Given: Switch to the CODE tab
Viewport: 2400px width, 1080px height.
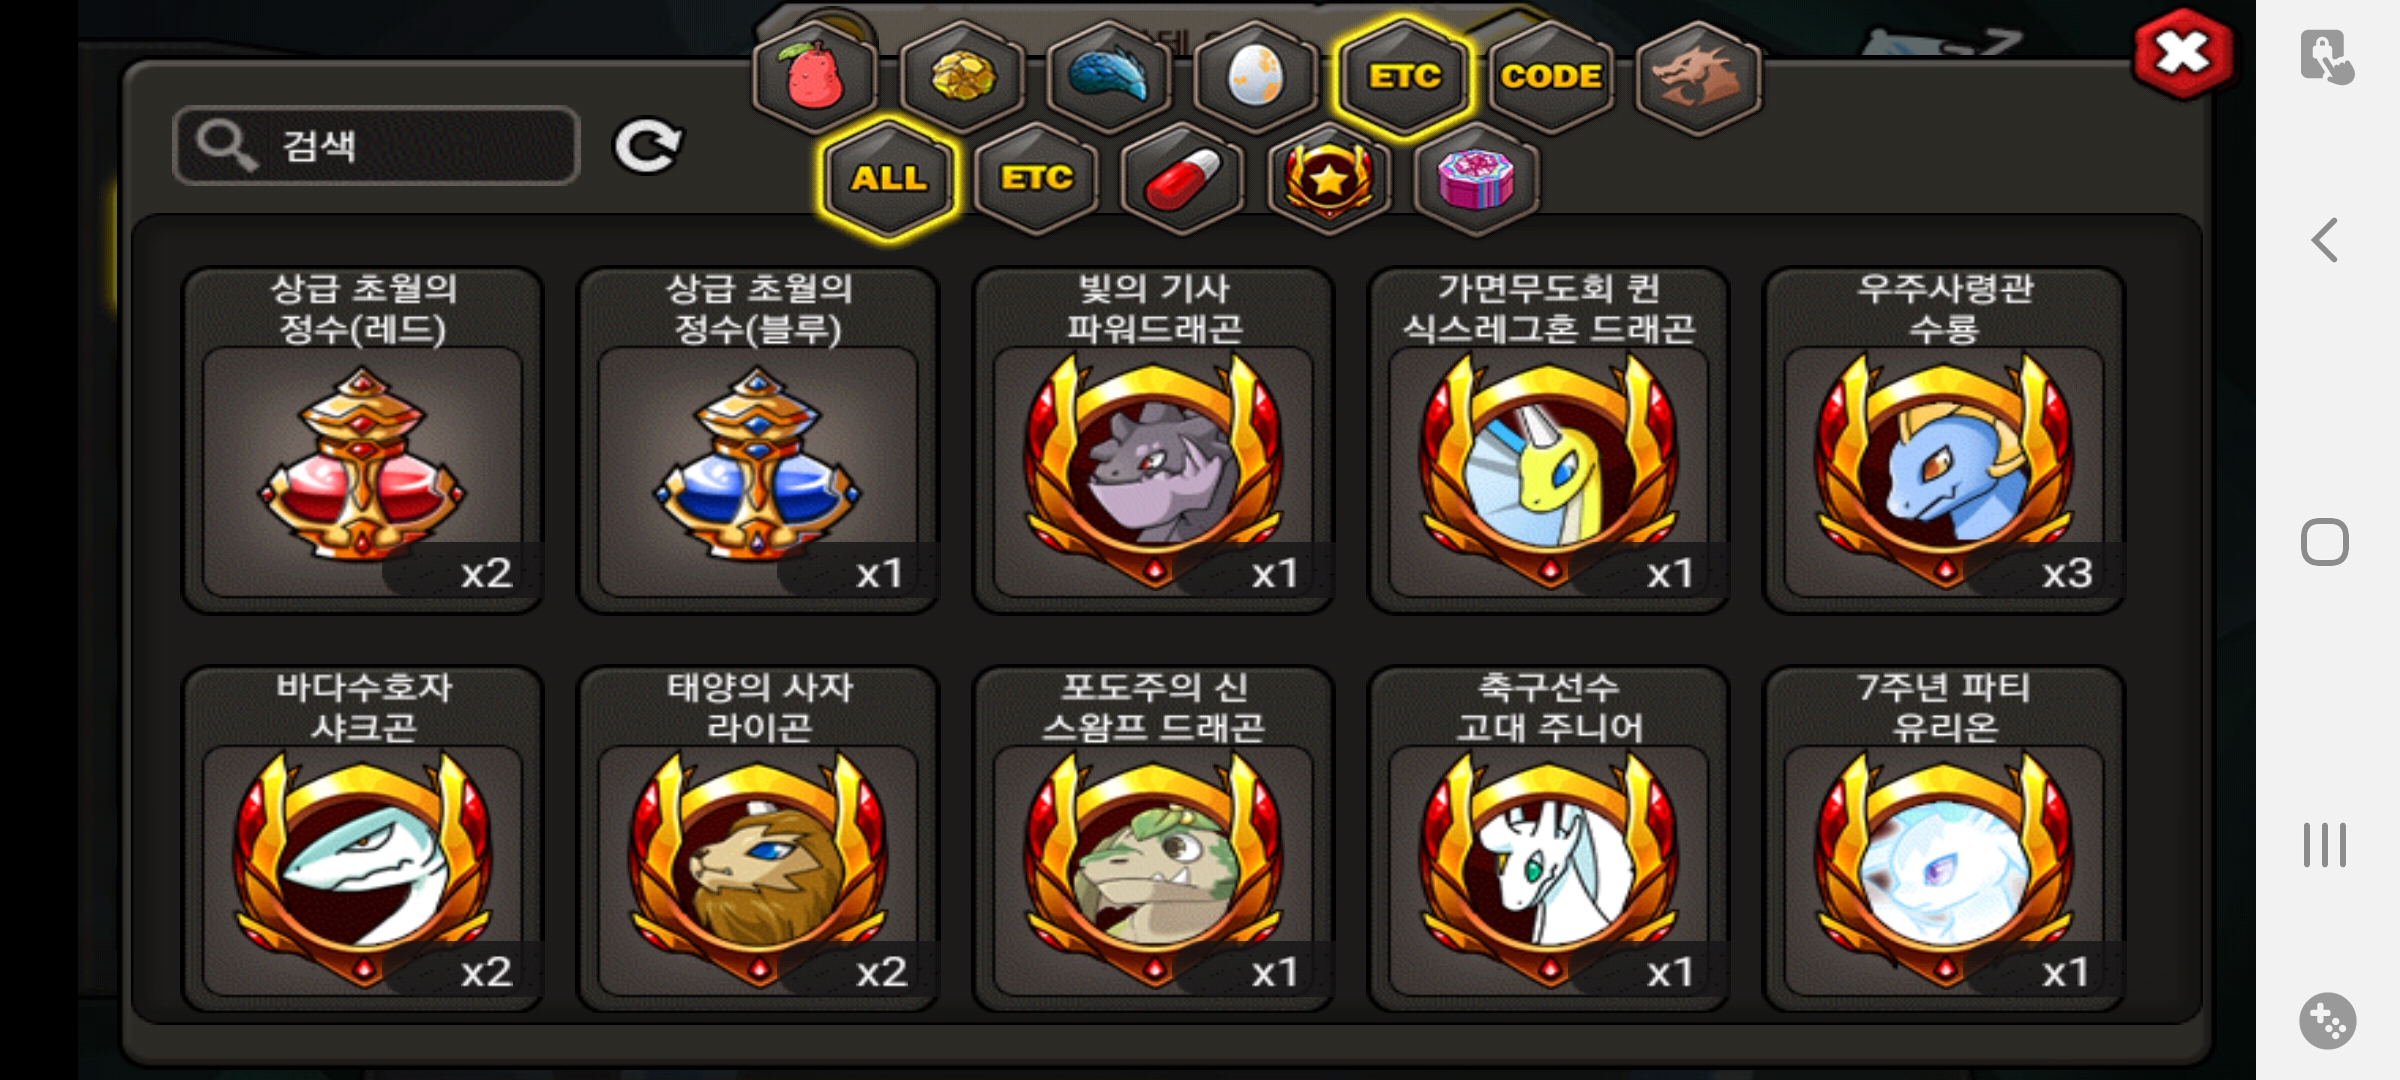Looking at the screenshot, I should tap(1551, 78).
